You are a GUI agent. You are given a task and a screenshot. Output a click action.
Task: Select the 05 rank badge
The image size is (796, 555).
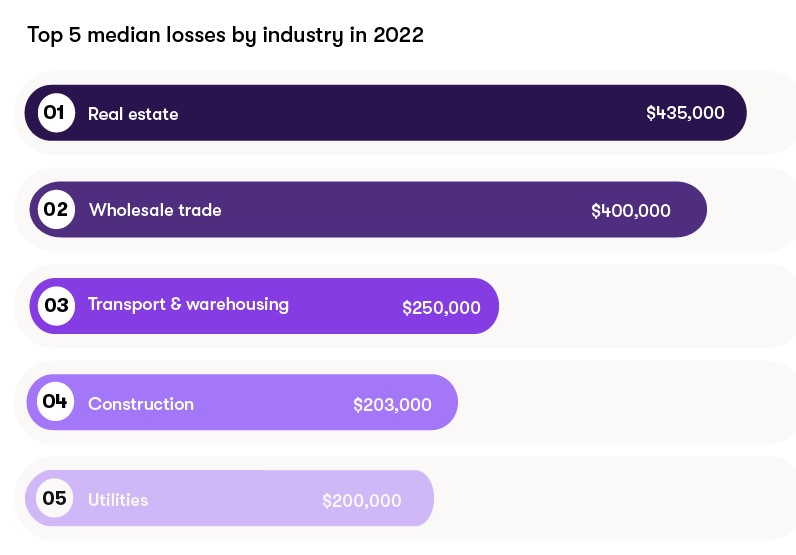click(55, 498)
